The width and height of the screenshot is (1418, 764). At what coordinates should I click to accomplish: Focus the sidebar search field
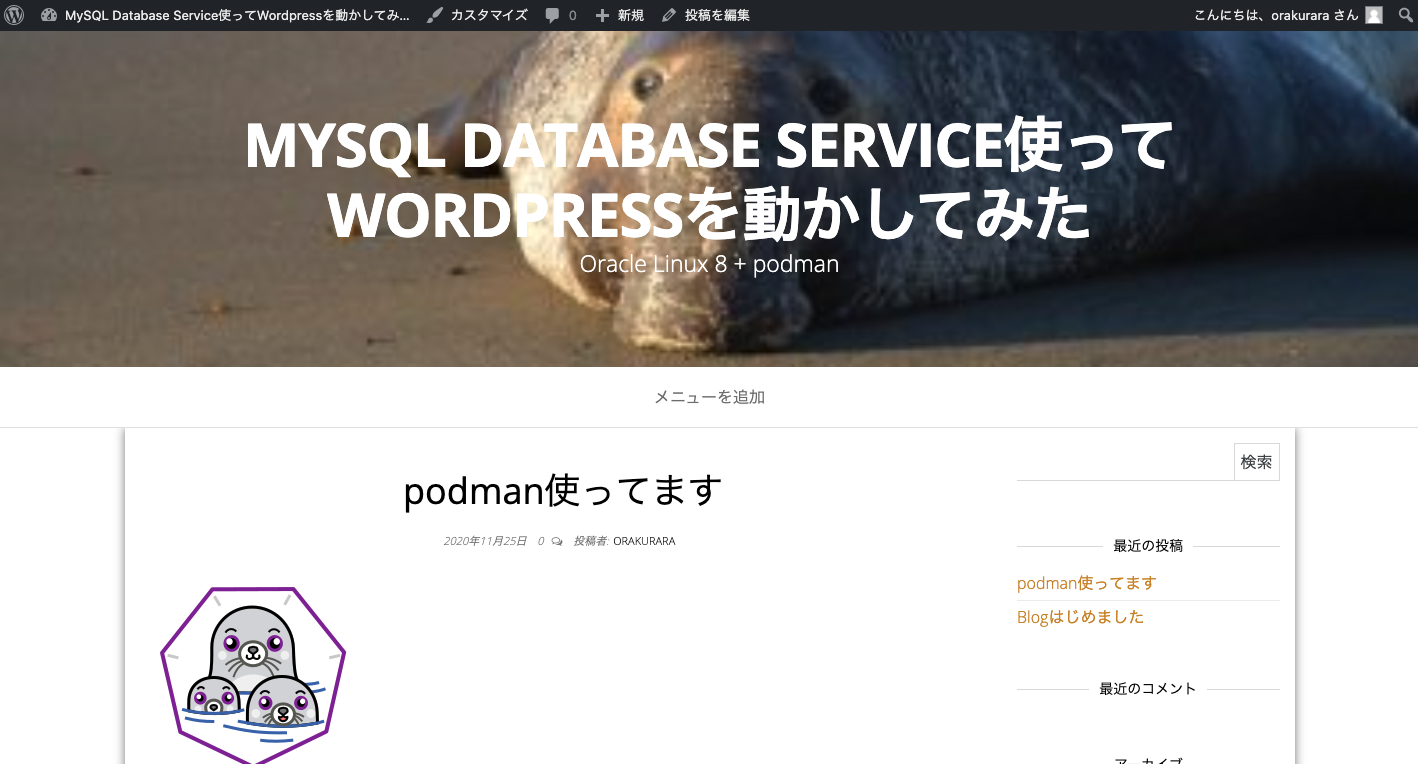[1125, 462]
